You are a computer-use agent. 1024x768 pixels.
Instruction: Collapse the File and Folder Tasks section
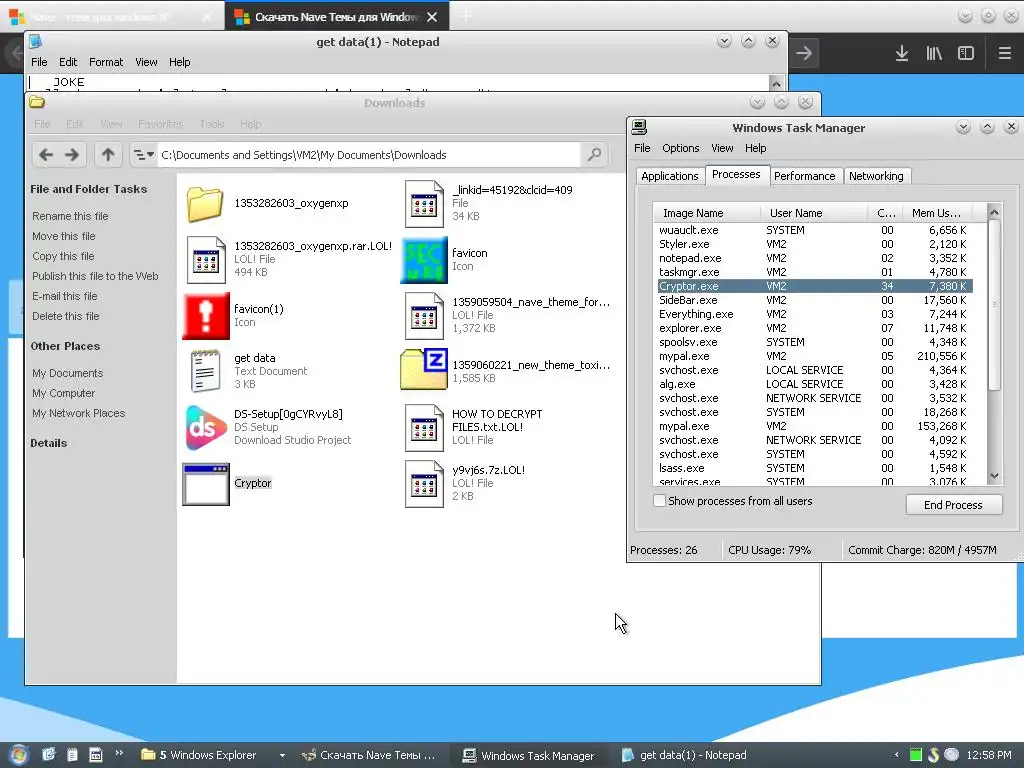88,189
